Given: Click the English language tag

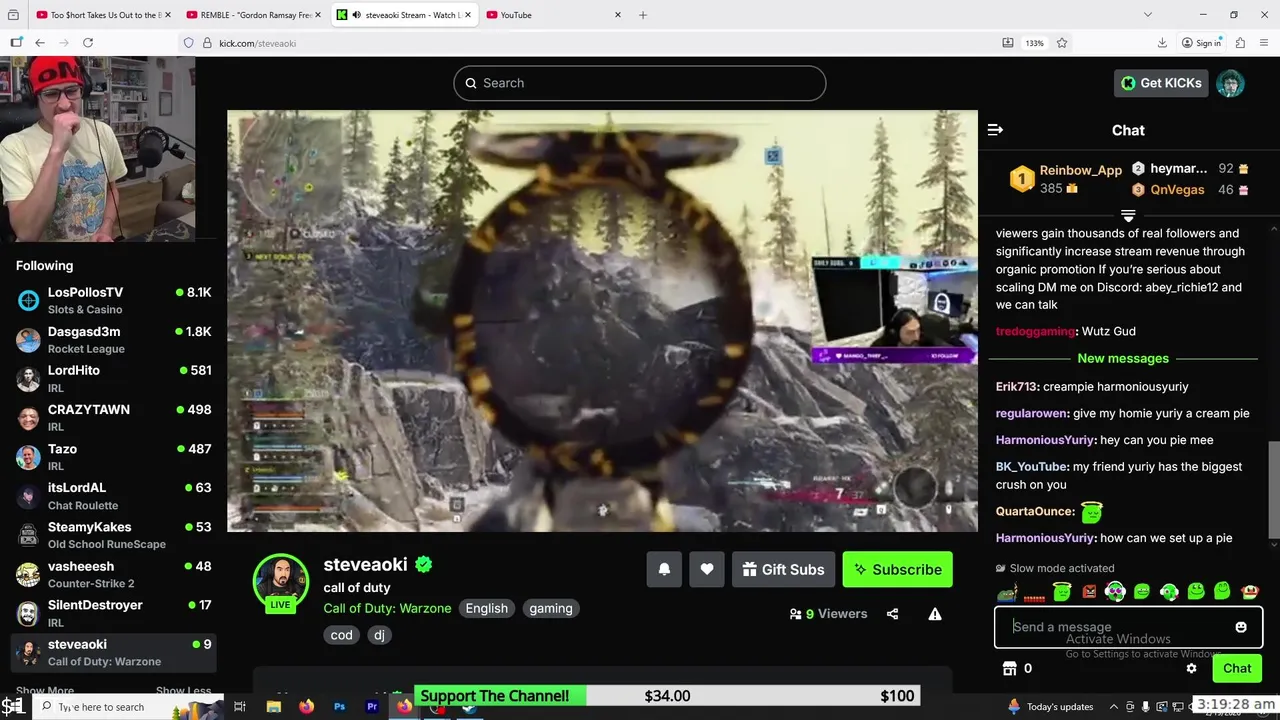Looking at the screenshot, I should pyautogui.click(x=487, y=608).
